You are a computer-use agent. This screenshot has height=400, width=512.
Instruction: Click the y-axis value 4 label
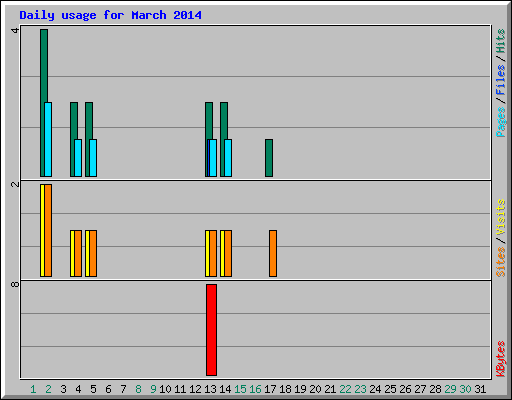(15, 30)
